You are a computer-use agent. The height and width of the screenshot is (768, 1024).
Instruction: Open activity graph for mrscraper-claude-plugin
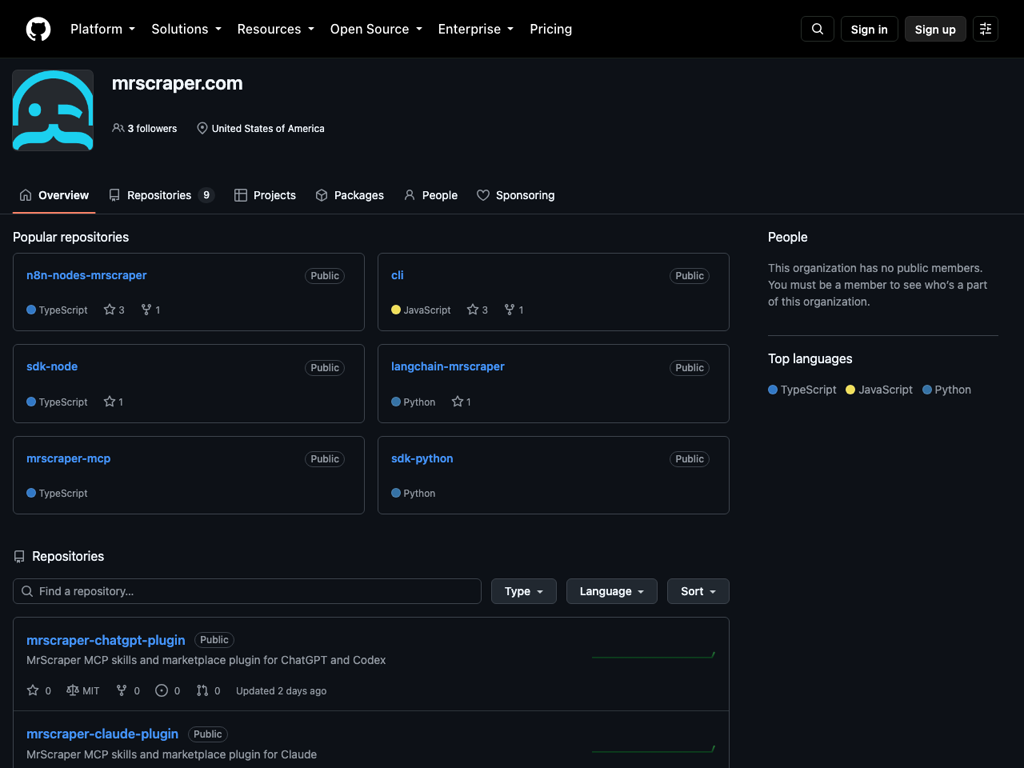tap(653, 749)
